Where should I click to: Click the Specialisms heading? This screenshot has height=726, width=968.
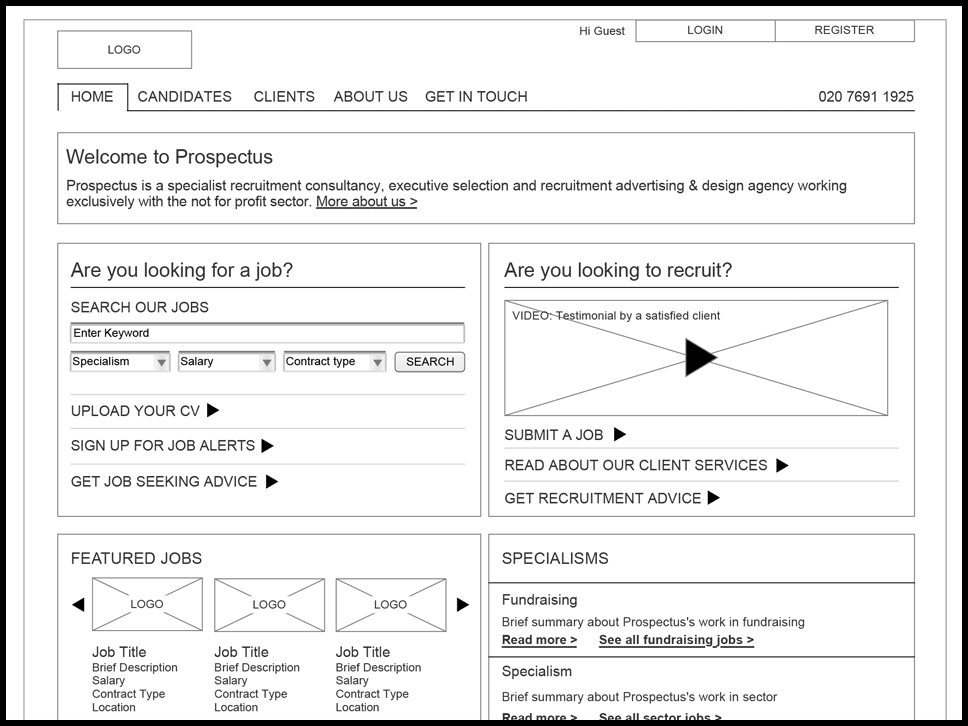pos(555,558)
